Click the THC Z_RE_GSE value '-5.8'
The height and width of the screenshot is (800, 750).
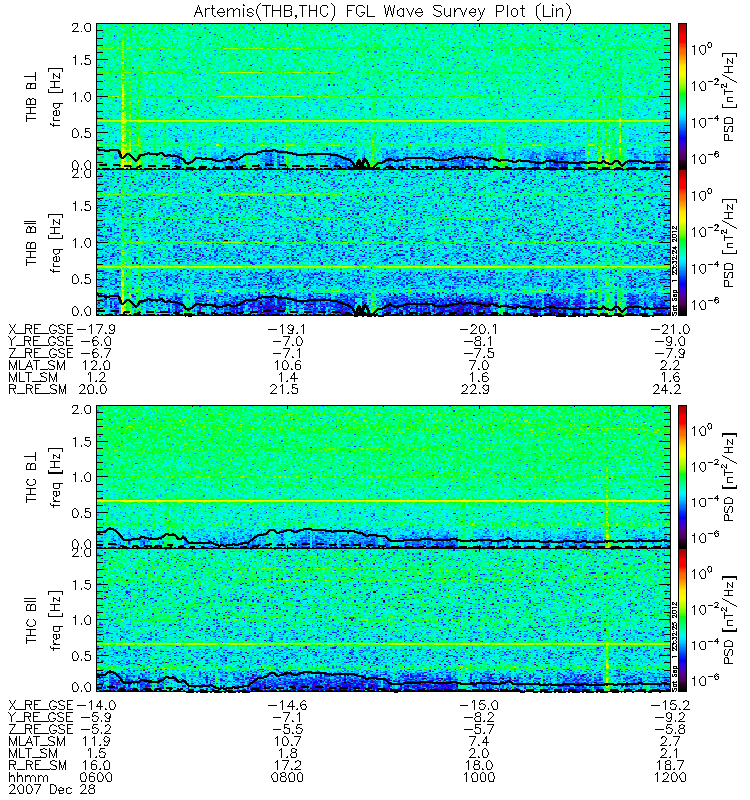(x=670, y=729)
